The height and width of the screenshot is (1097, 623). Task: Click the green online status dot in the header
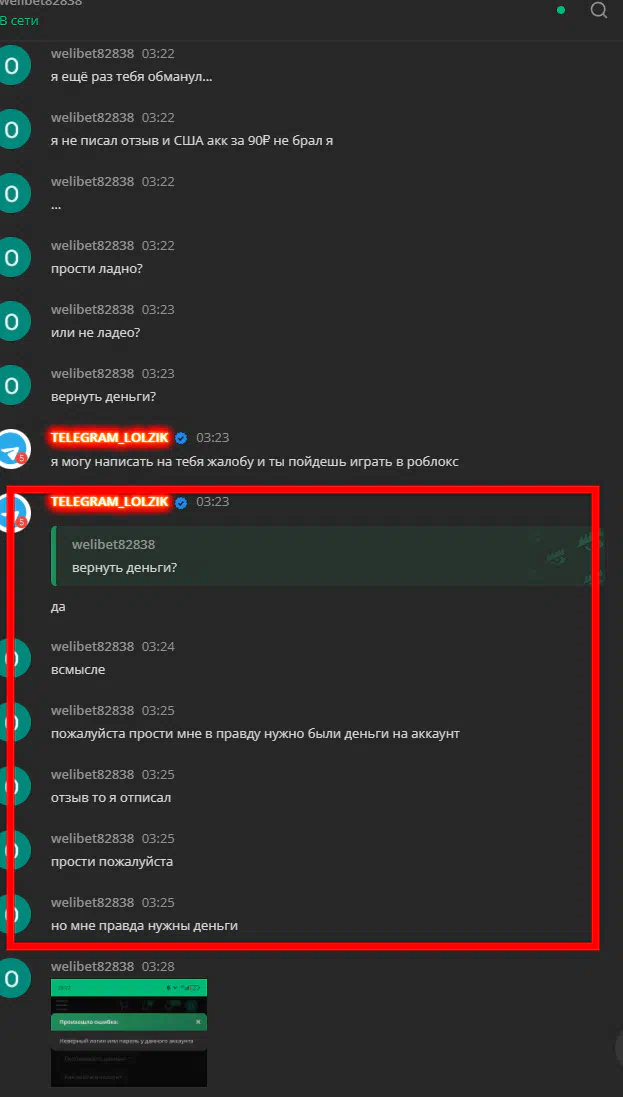561,10
